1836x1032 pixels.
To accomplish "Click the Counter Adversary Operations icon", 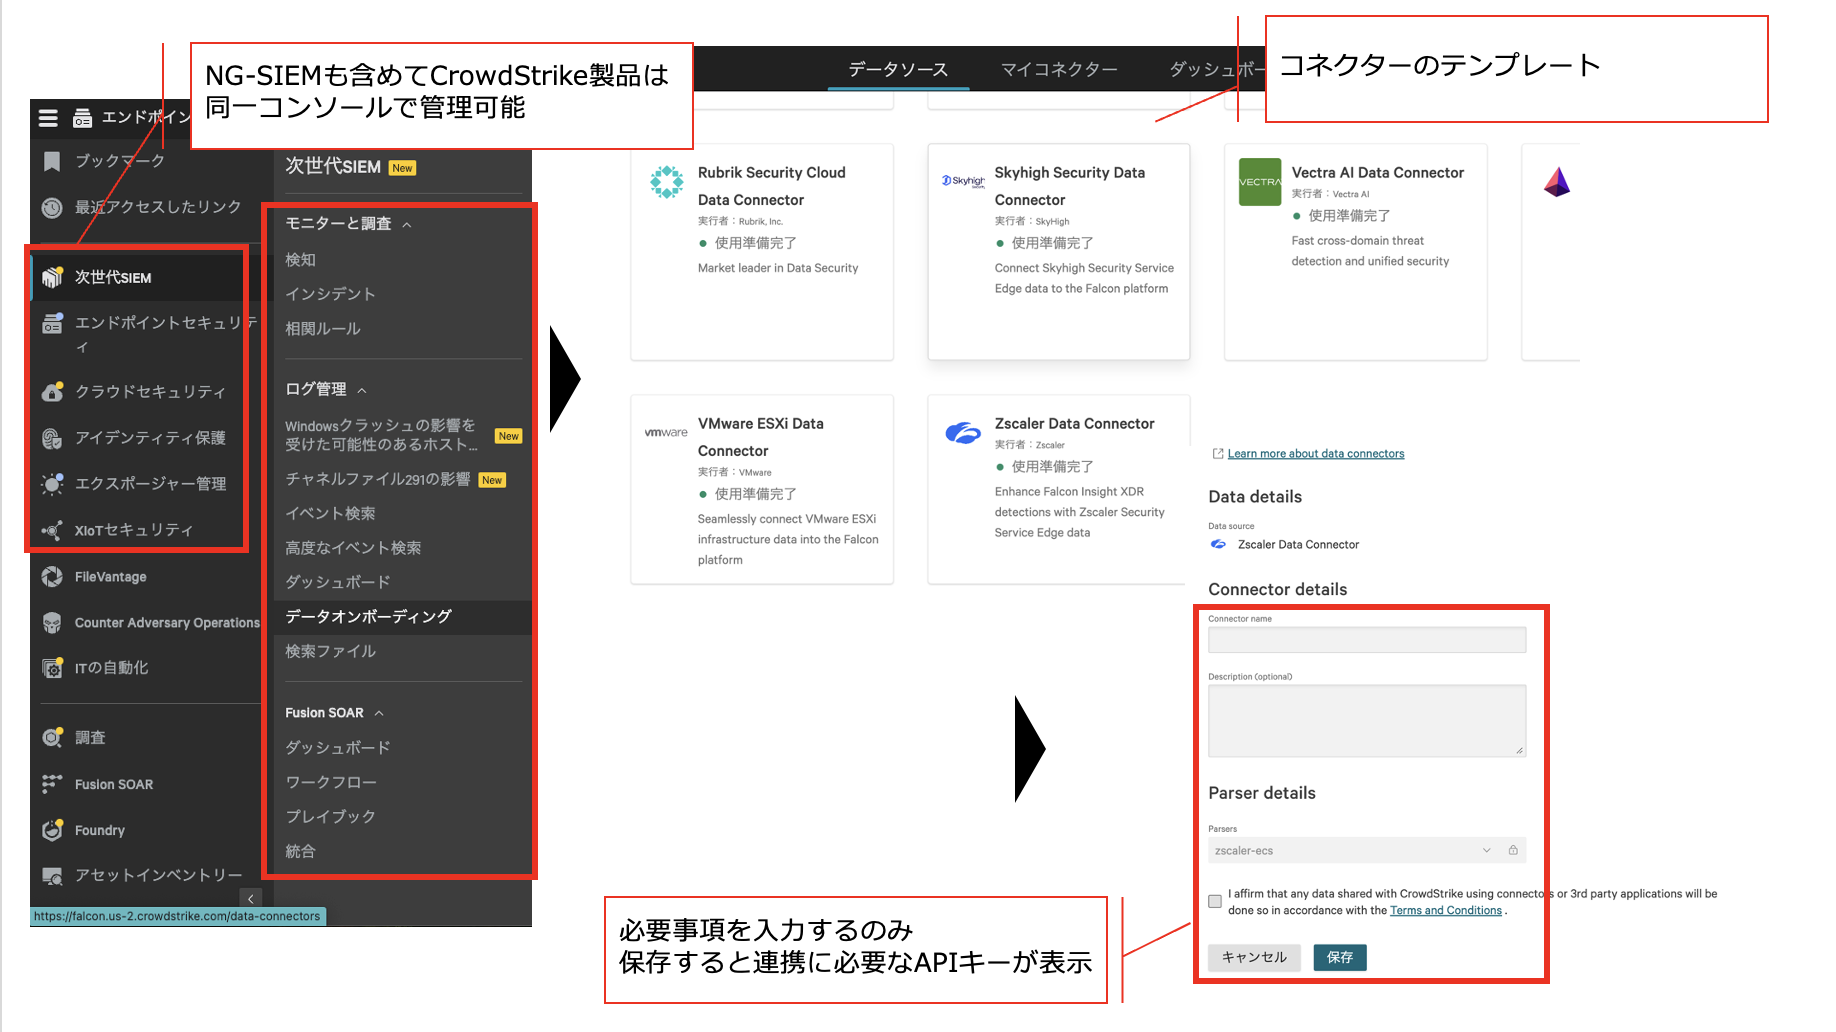I will tap(52, 623).
